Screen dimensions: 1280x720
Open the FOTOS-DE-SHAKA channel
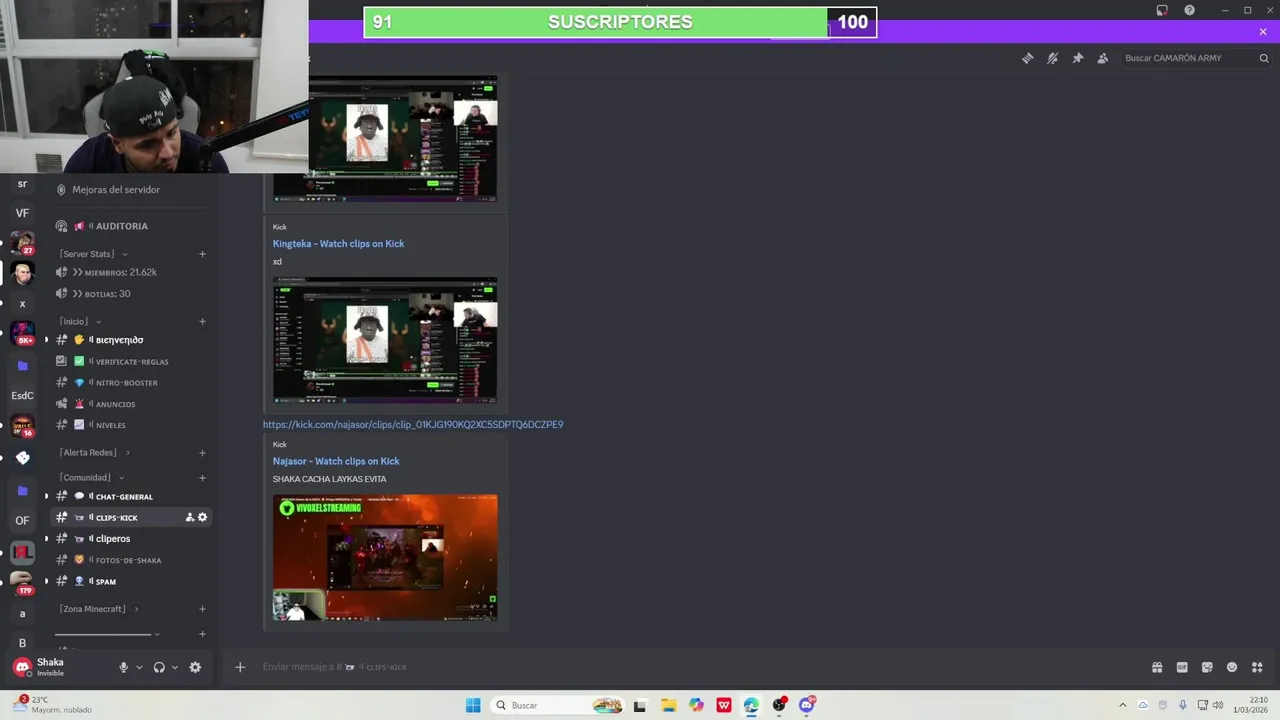[x=128, y=560]
